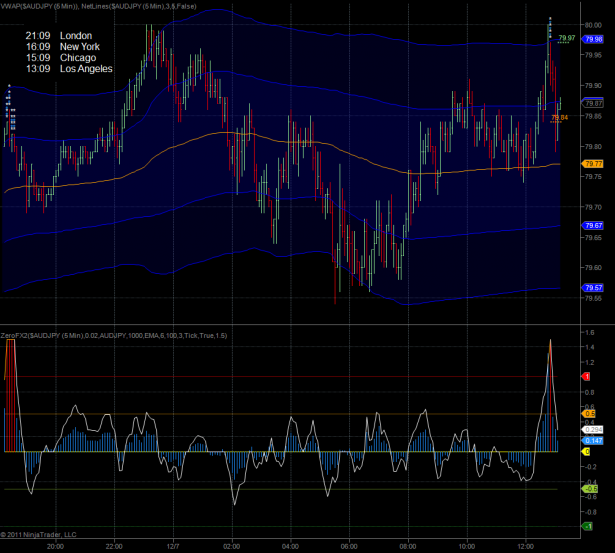Click the green 79.97 net line label
Viewport: 615px width, 553px height.
click(x=567, y=38)
